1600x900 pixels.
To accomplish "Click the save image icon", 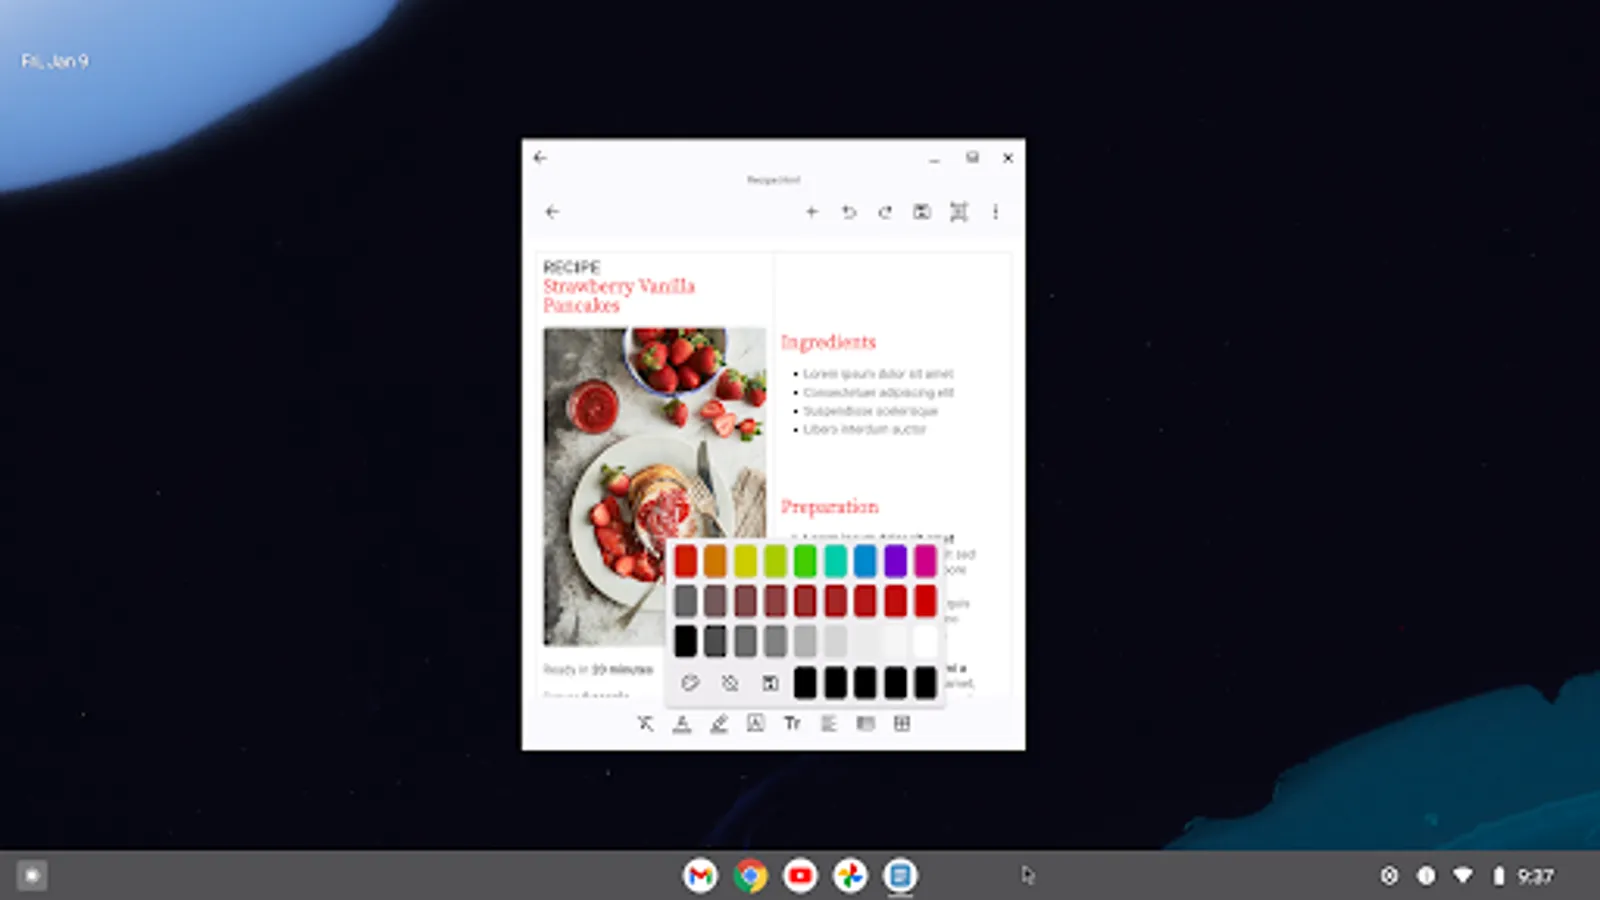I will click(921, 212).
